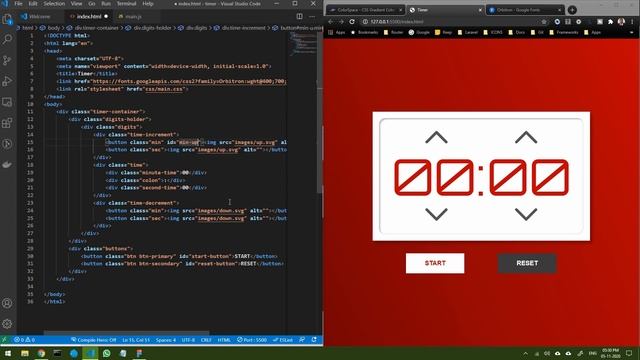The image size is (640, 360).
Task: Open the ICONS bookmark folder
Action: click(x=493, y=32)
